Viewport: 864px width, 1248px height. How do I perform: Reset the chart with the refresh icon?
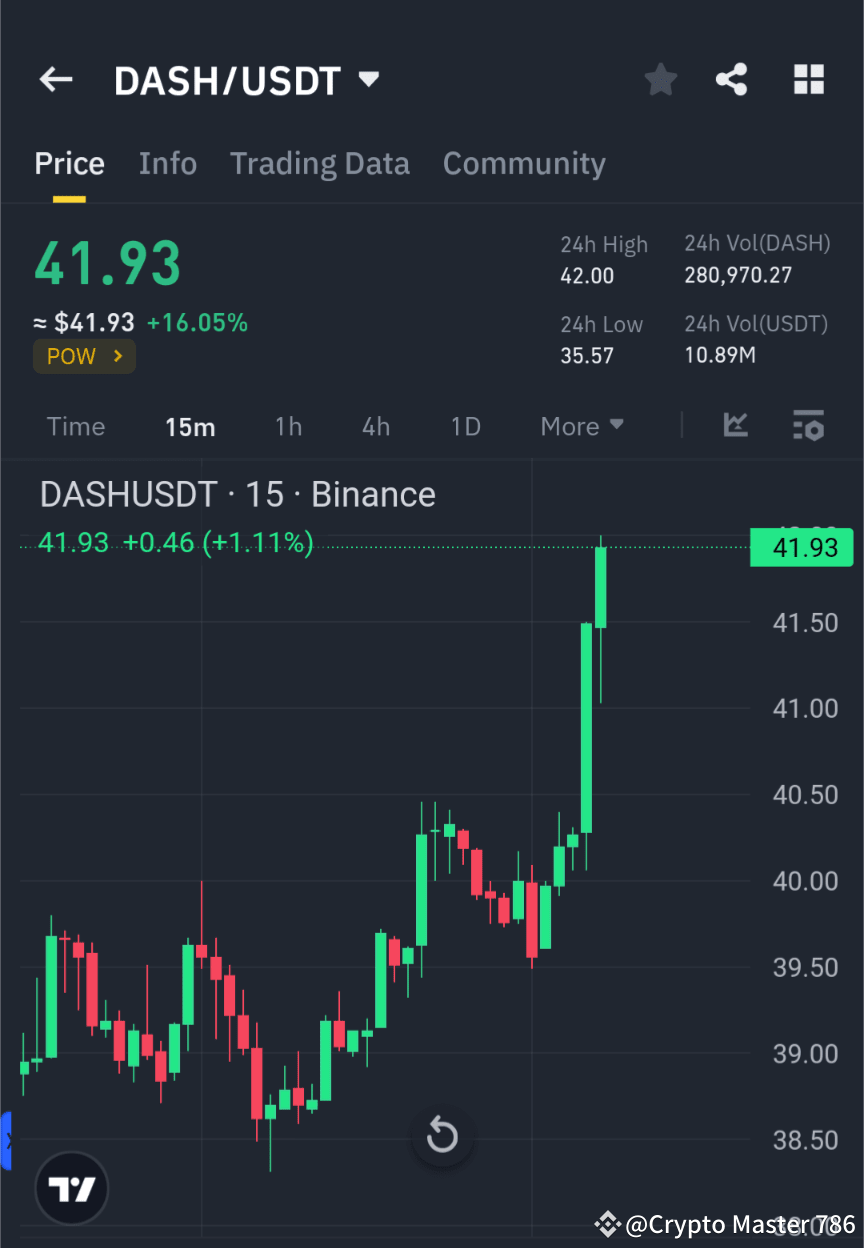tap(442, 1136)
